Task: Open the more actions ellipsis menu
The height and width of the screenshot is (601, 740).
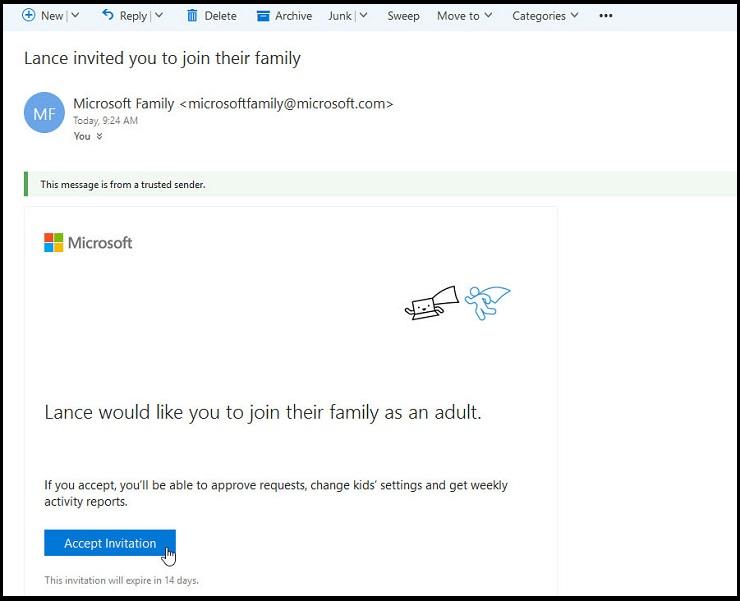Action: click(605, 16)
